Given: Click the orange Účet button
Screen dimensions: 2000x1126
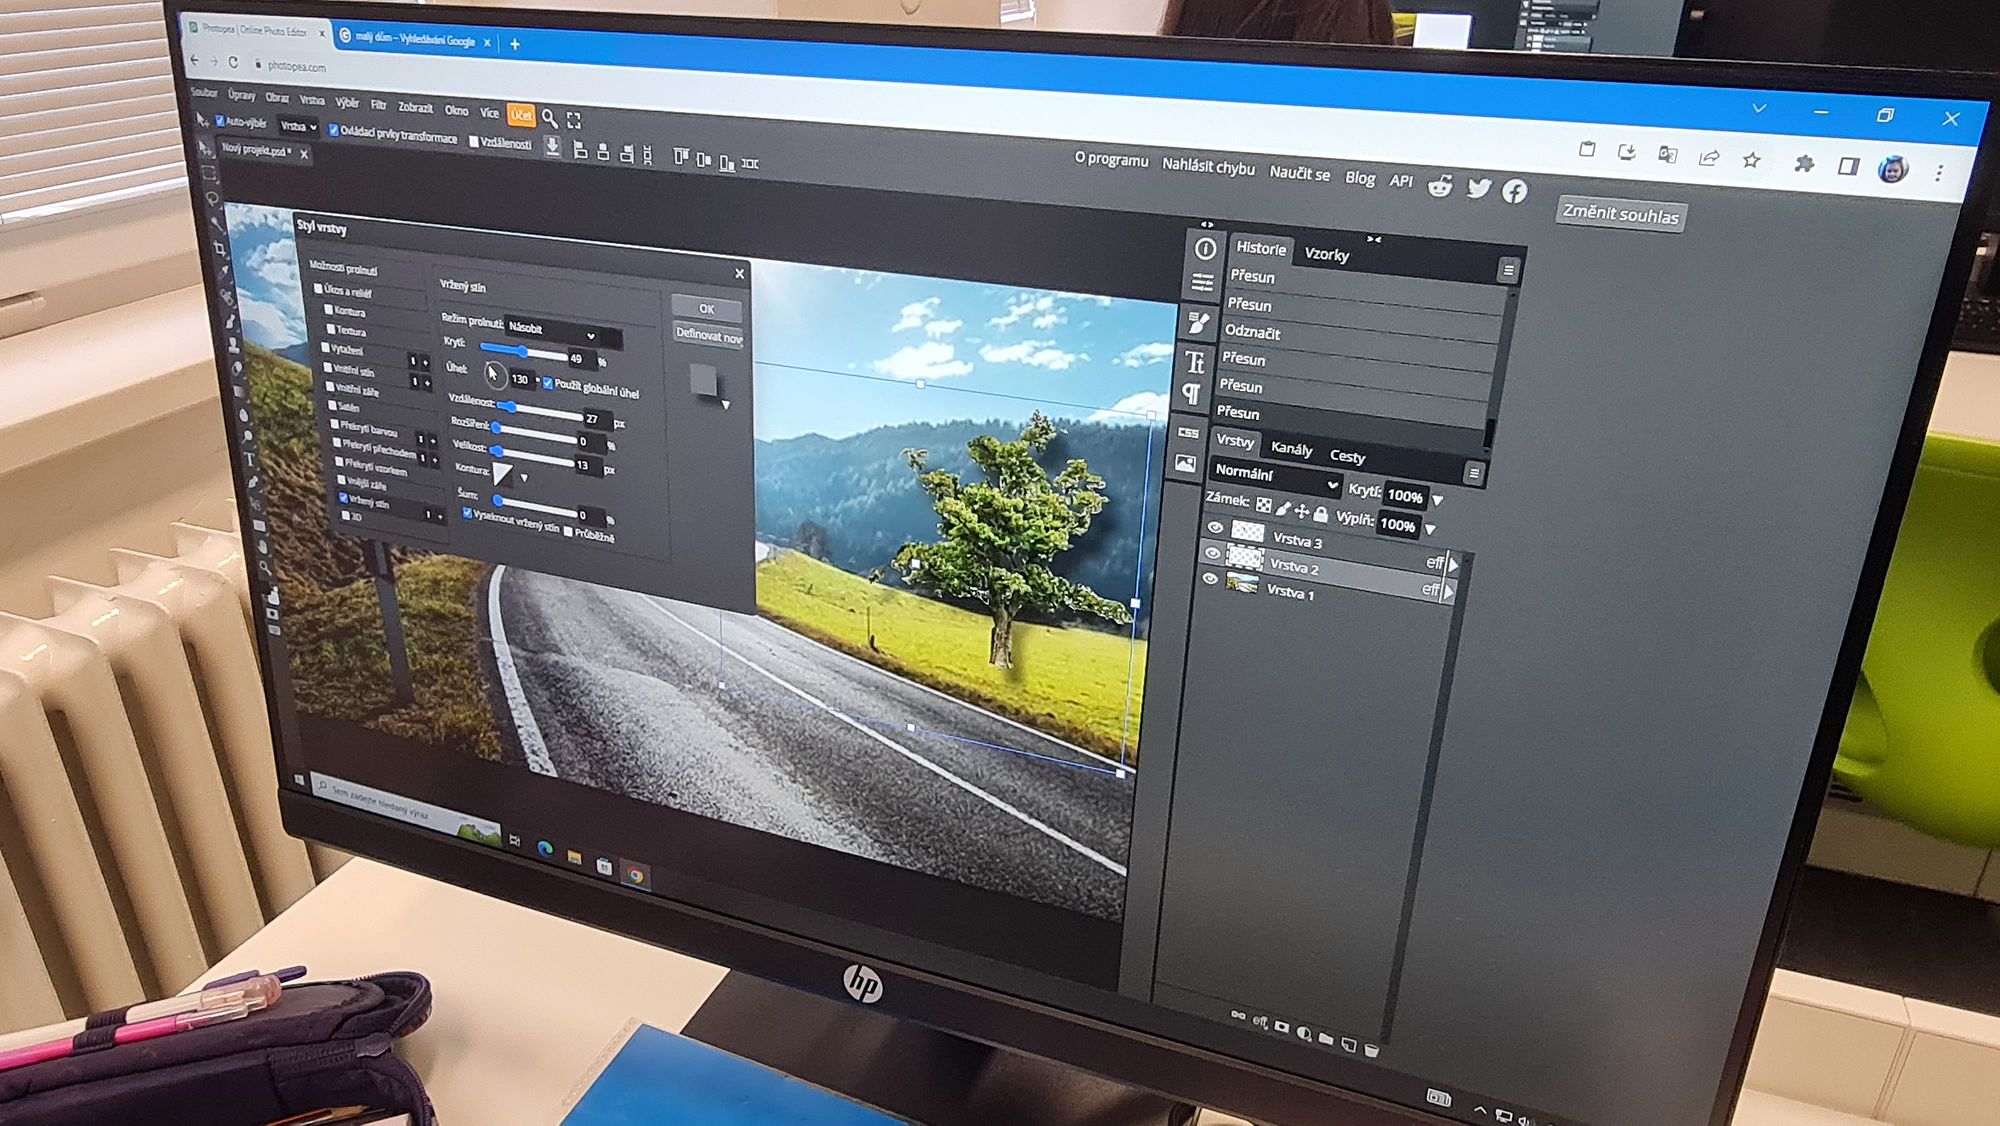Looking at the screenshot, I should point(521,115).
